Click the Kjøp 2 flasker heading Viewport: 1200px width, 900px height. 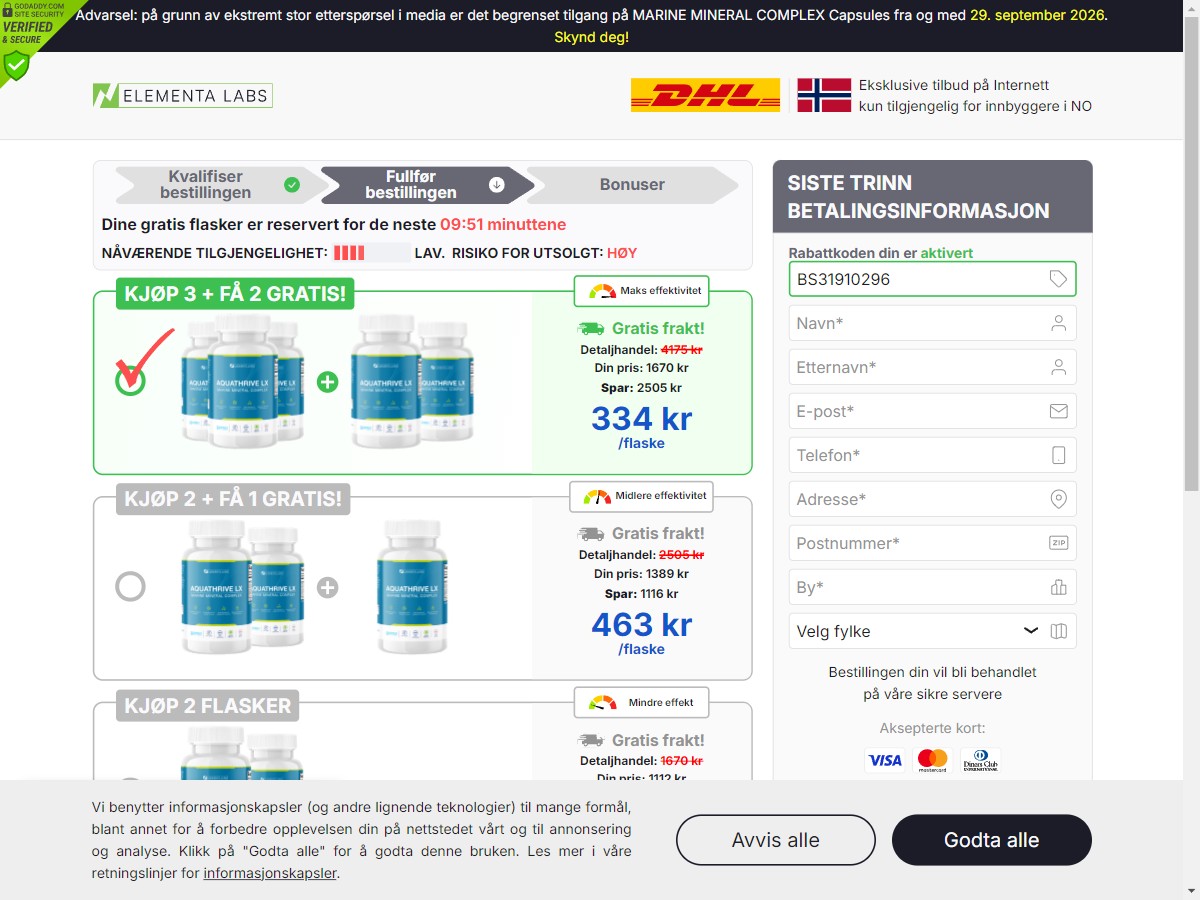click(208, 706)
